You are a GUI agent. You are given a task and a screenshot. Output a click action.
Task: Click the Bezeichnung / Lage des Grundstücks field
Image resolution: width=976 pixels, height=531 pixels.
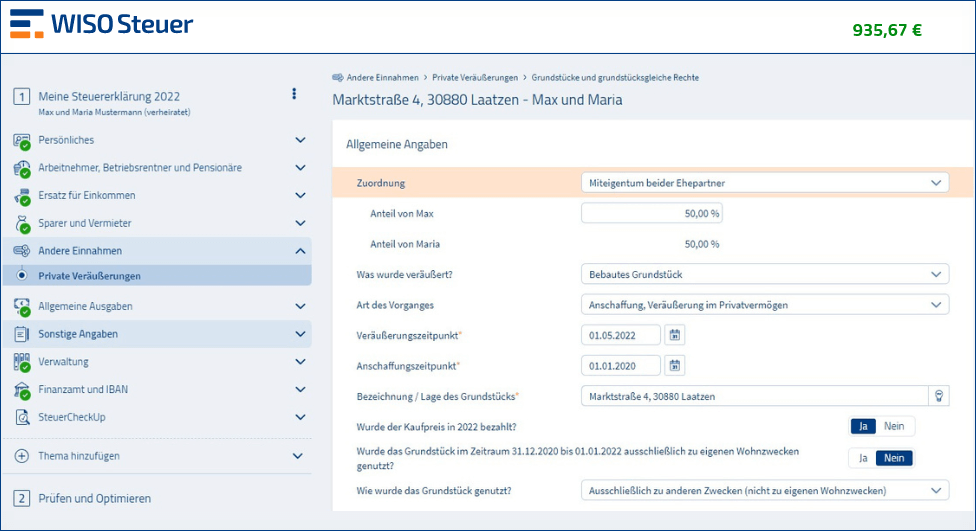[754, 396]
